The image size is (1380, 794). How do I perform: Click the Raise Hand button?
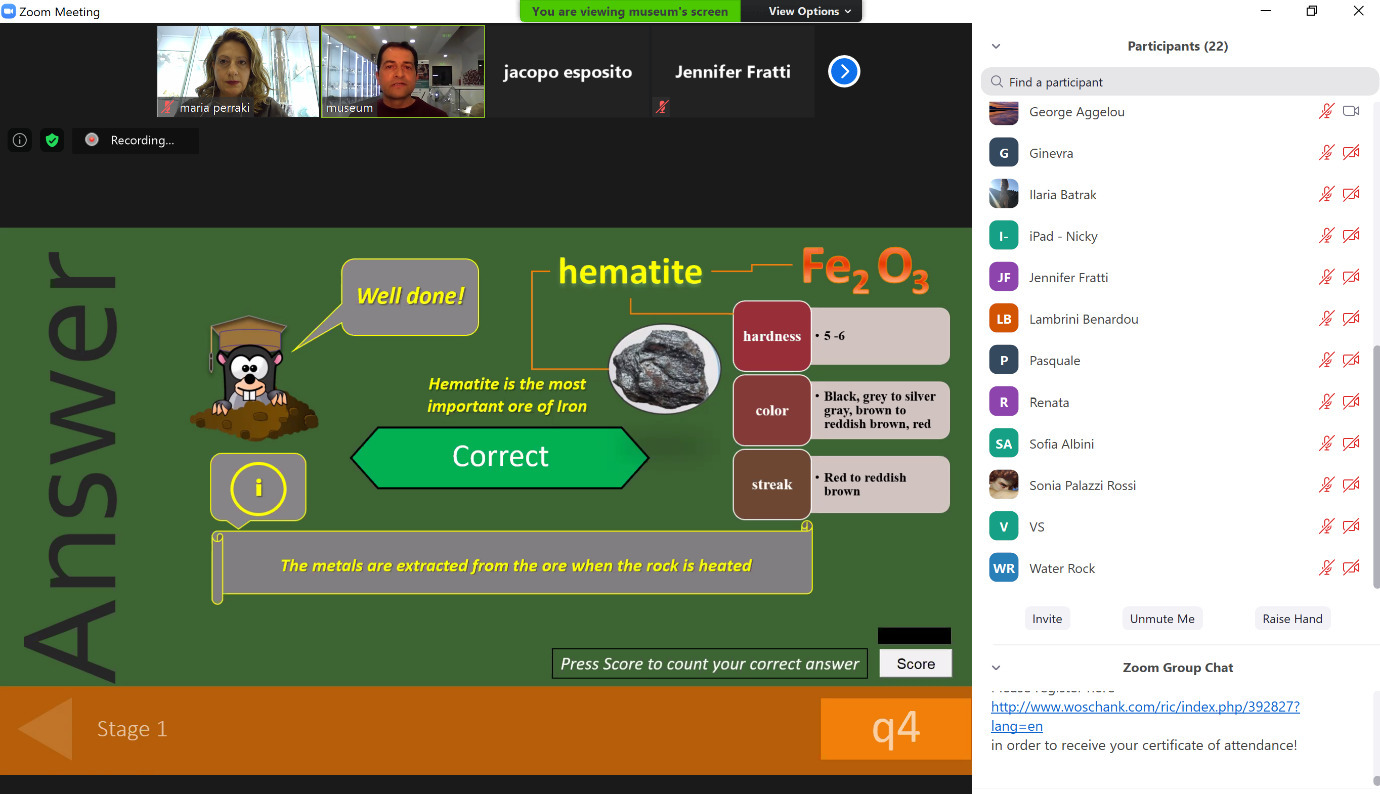pyautogui.click(x=1292, y=619)
